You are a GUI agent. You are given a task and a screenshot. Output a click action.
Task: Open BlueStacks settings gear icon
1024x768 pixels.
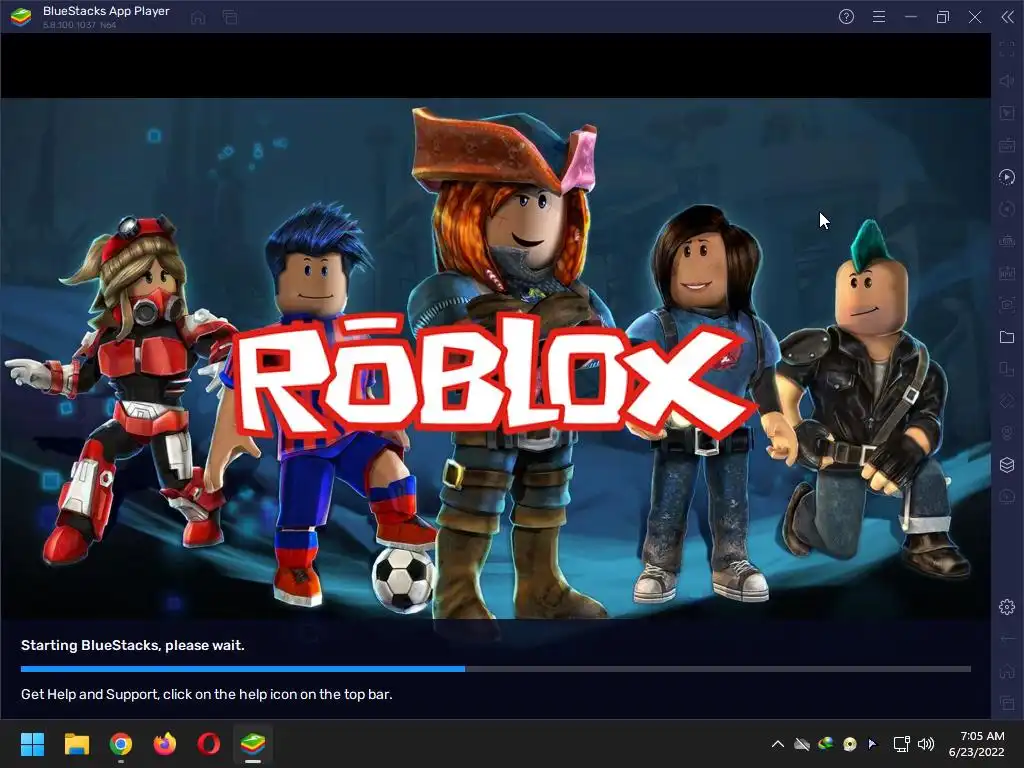point(1007,607)
